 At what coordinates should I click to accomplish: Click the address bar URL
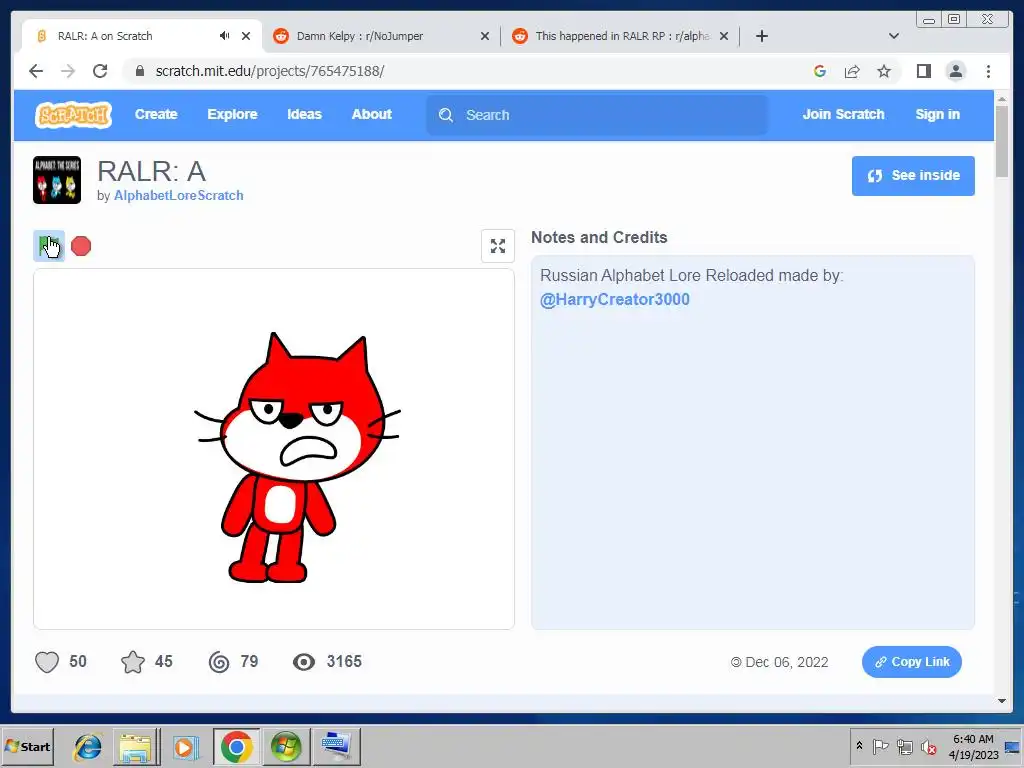[270, 71]
